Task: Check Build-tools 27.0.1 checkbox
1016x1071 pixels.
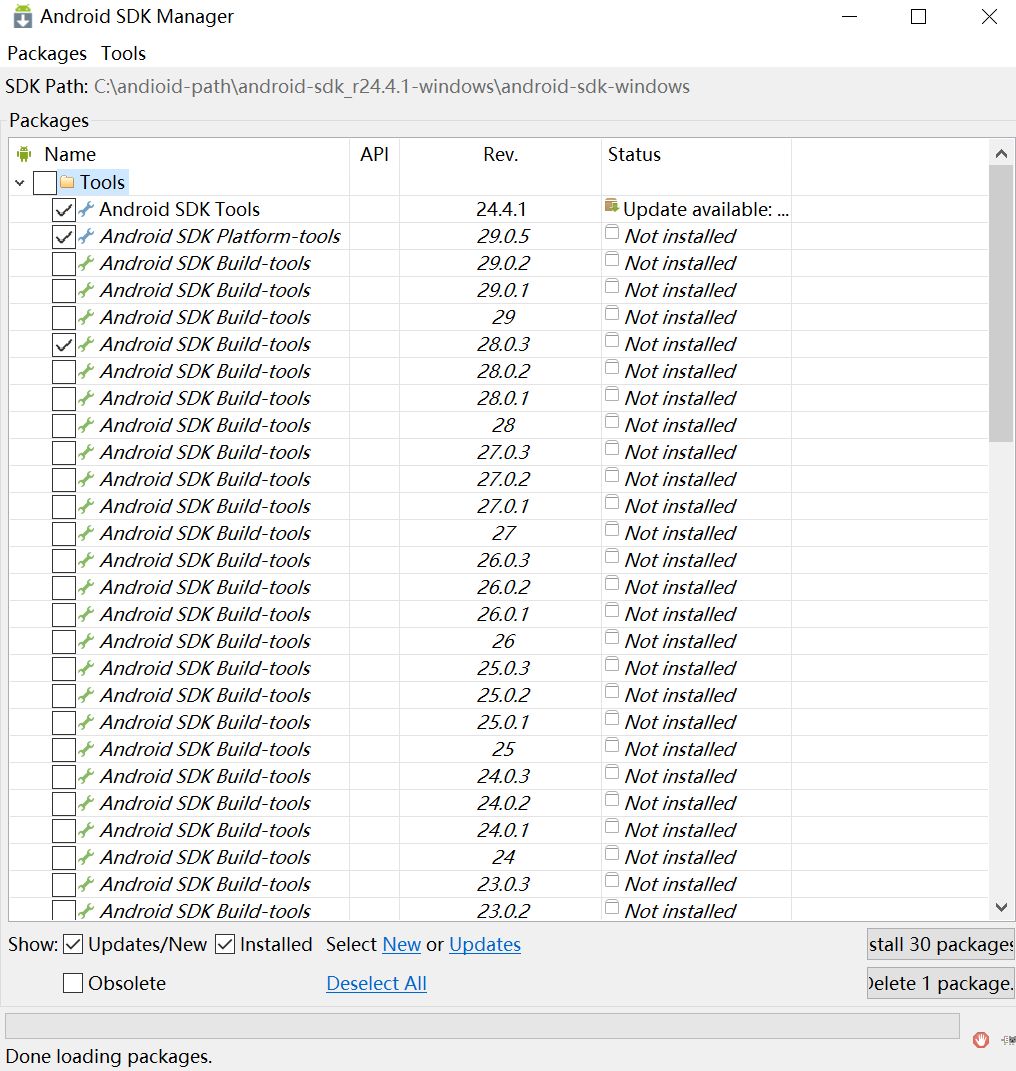Action: [x=64, y=506]
